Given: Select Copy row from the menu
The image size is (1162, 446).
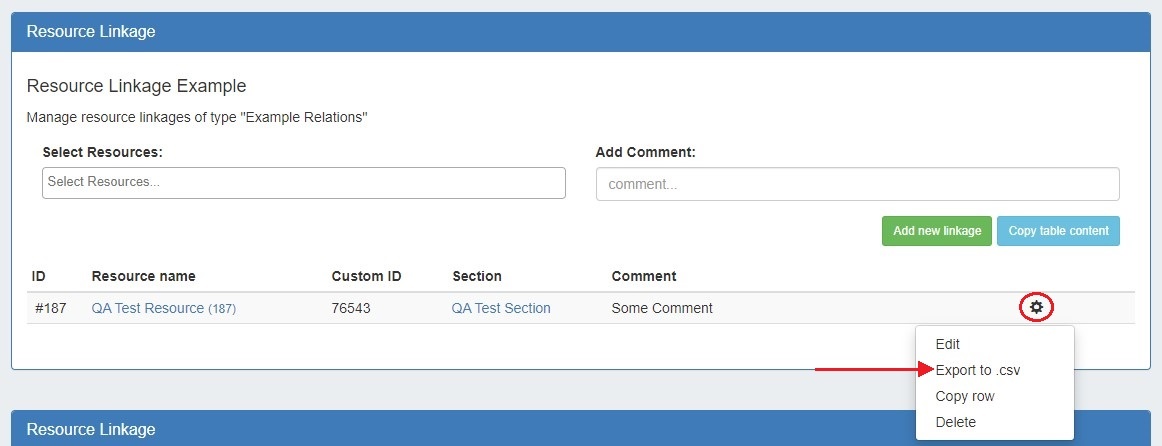Looking at the screenshot, I should coord(964,396).
